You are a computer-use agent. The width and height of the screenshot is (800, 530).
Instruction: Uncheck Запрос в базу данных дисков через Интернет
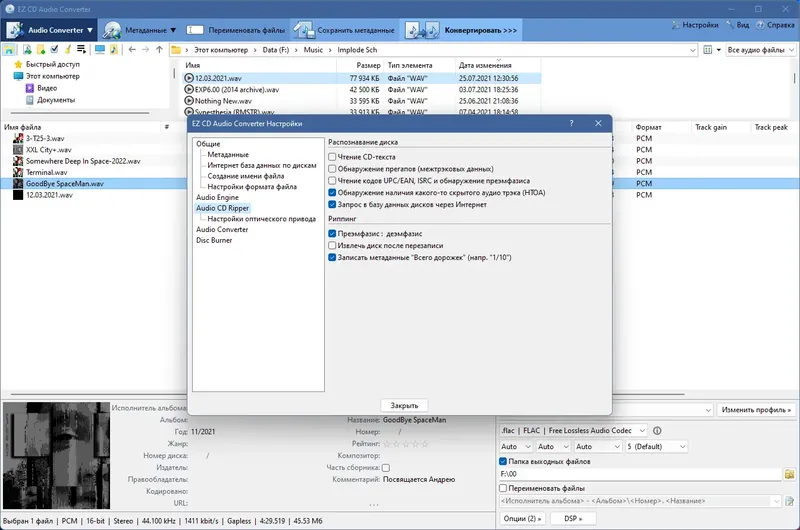click(x=332, y=204)
